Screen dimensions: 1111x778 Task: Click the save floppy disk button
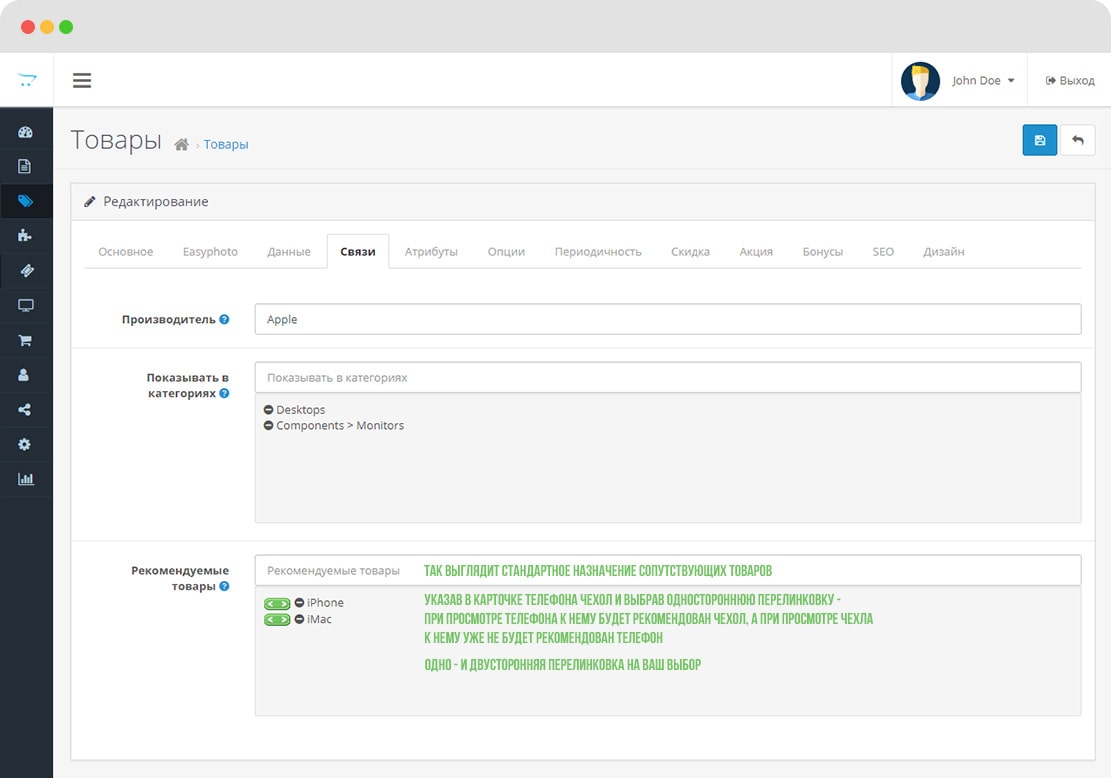pos(1039,140)
